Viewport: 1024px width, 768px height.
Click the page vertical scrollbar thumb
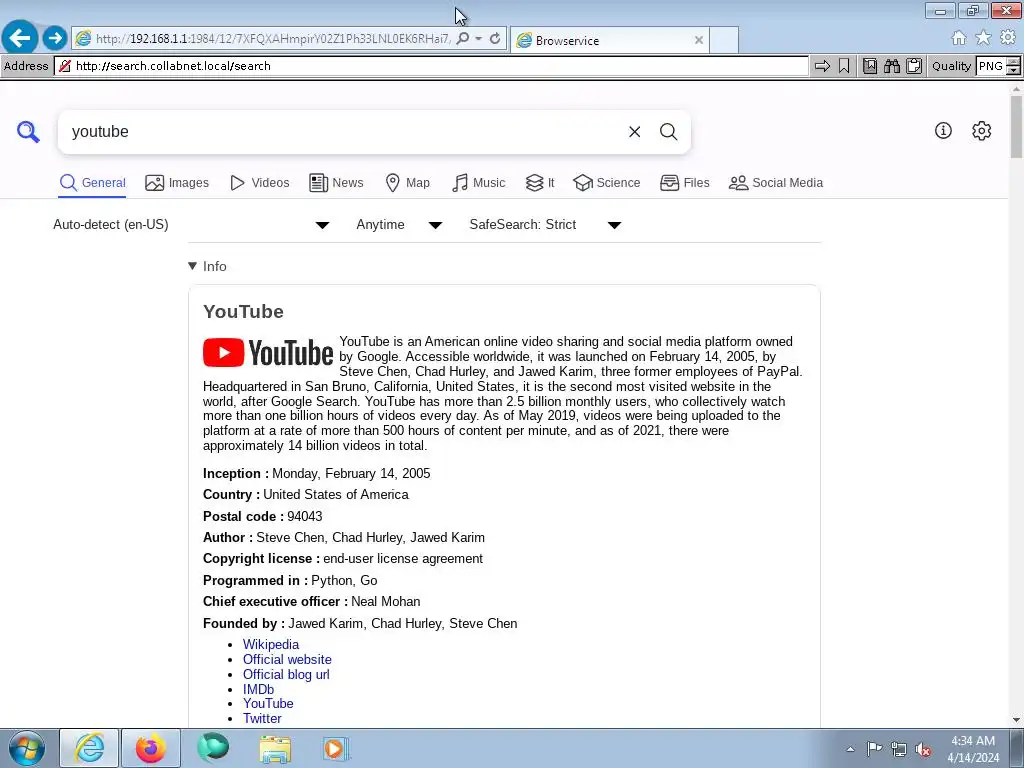pos(1016,127)
